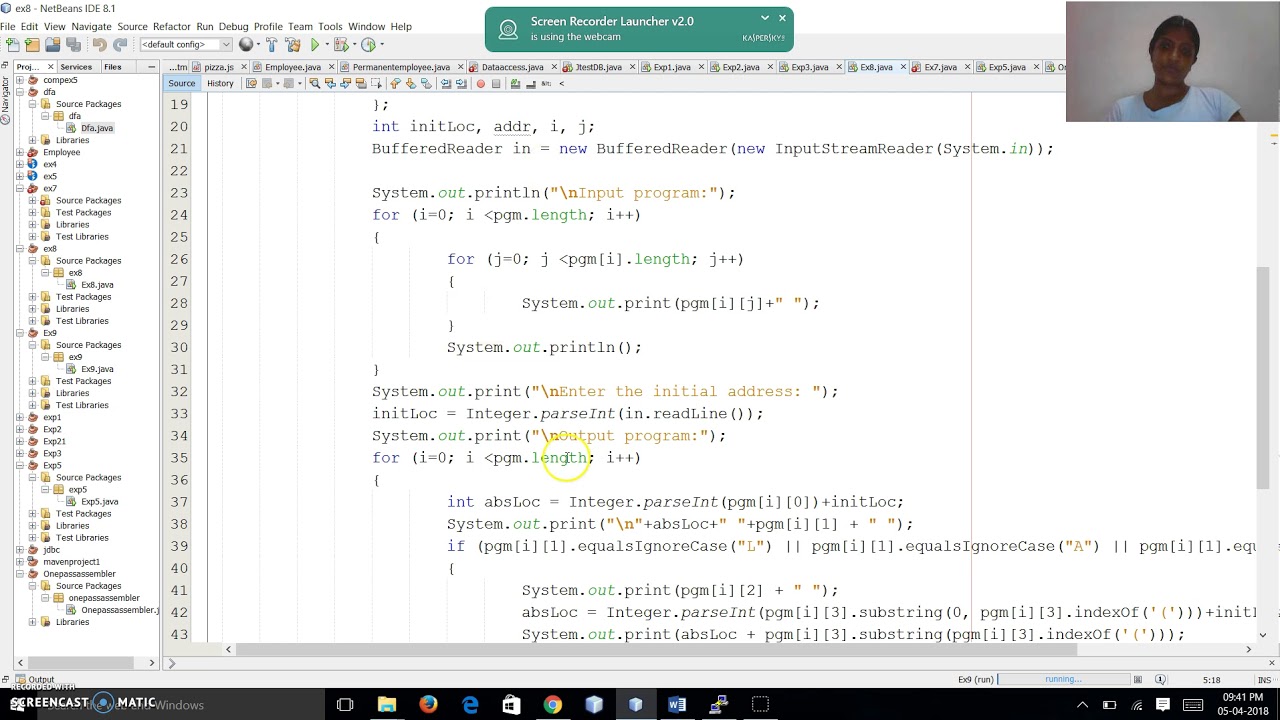Click the editor horizontal scrollbar

[x=657, y=650]
